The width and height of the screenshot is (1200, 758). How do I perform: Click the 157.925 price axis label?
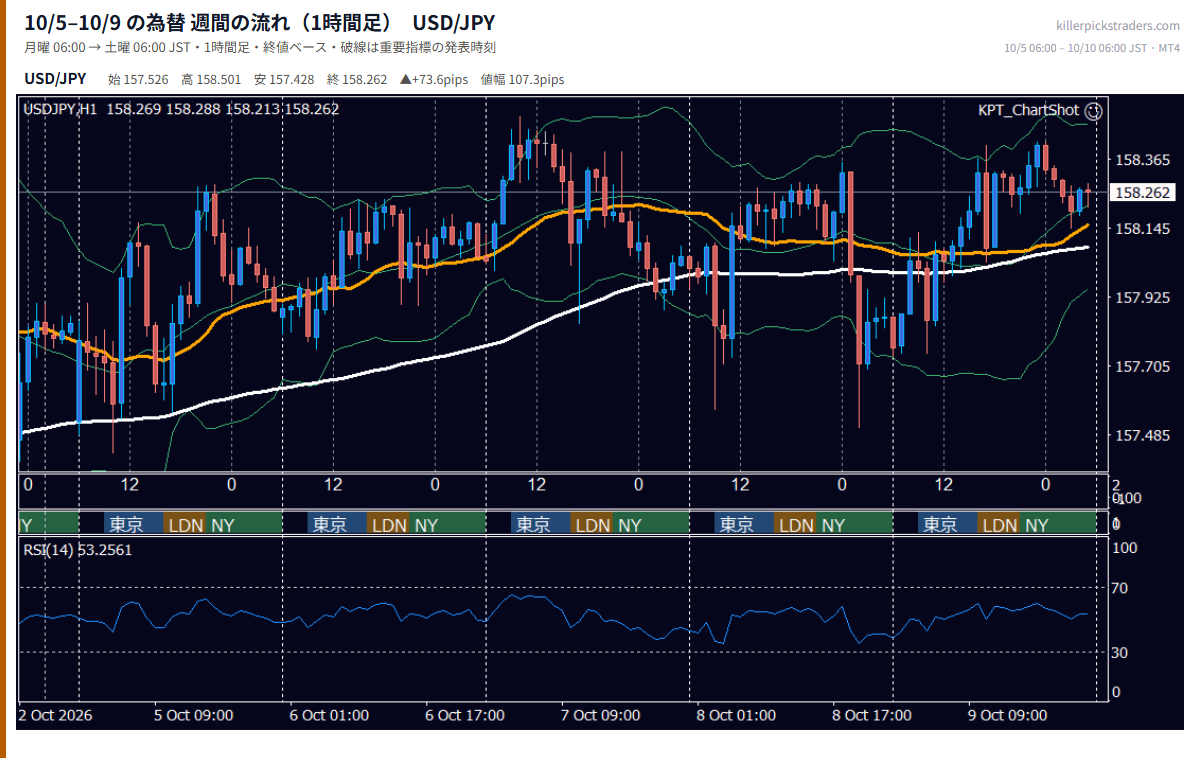[x=1141, y=298]
